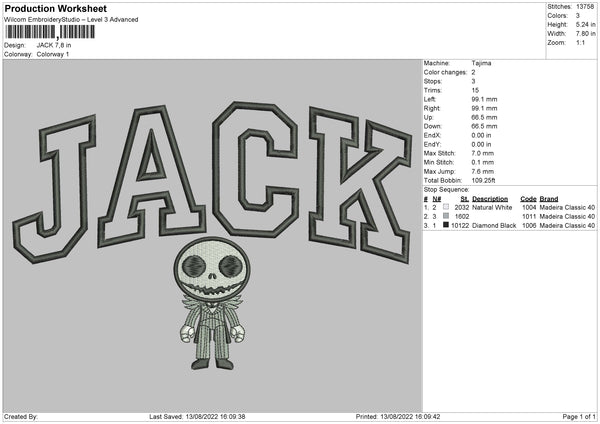Click the Colorway 1 text
This screenshot has height=424, width=600.
(x=52, y=53)
